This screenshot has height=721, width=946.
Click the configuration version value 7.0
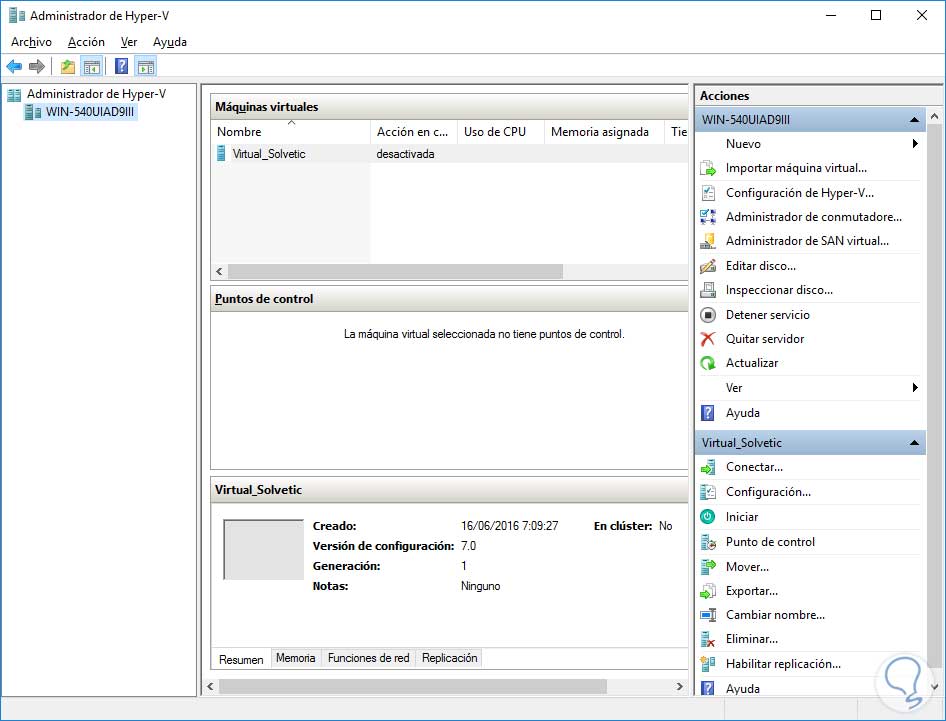[468, 546]
